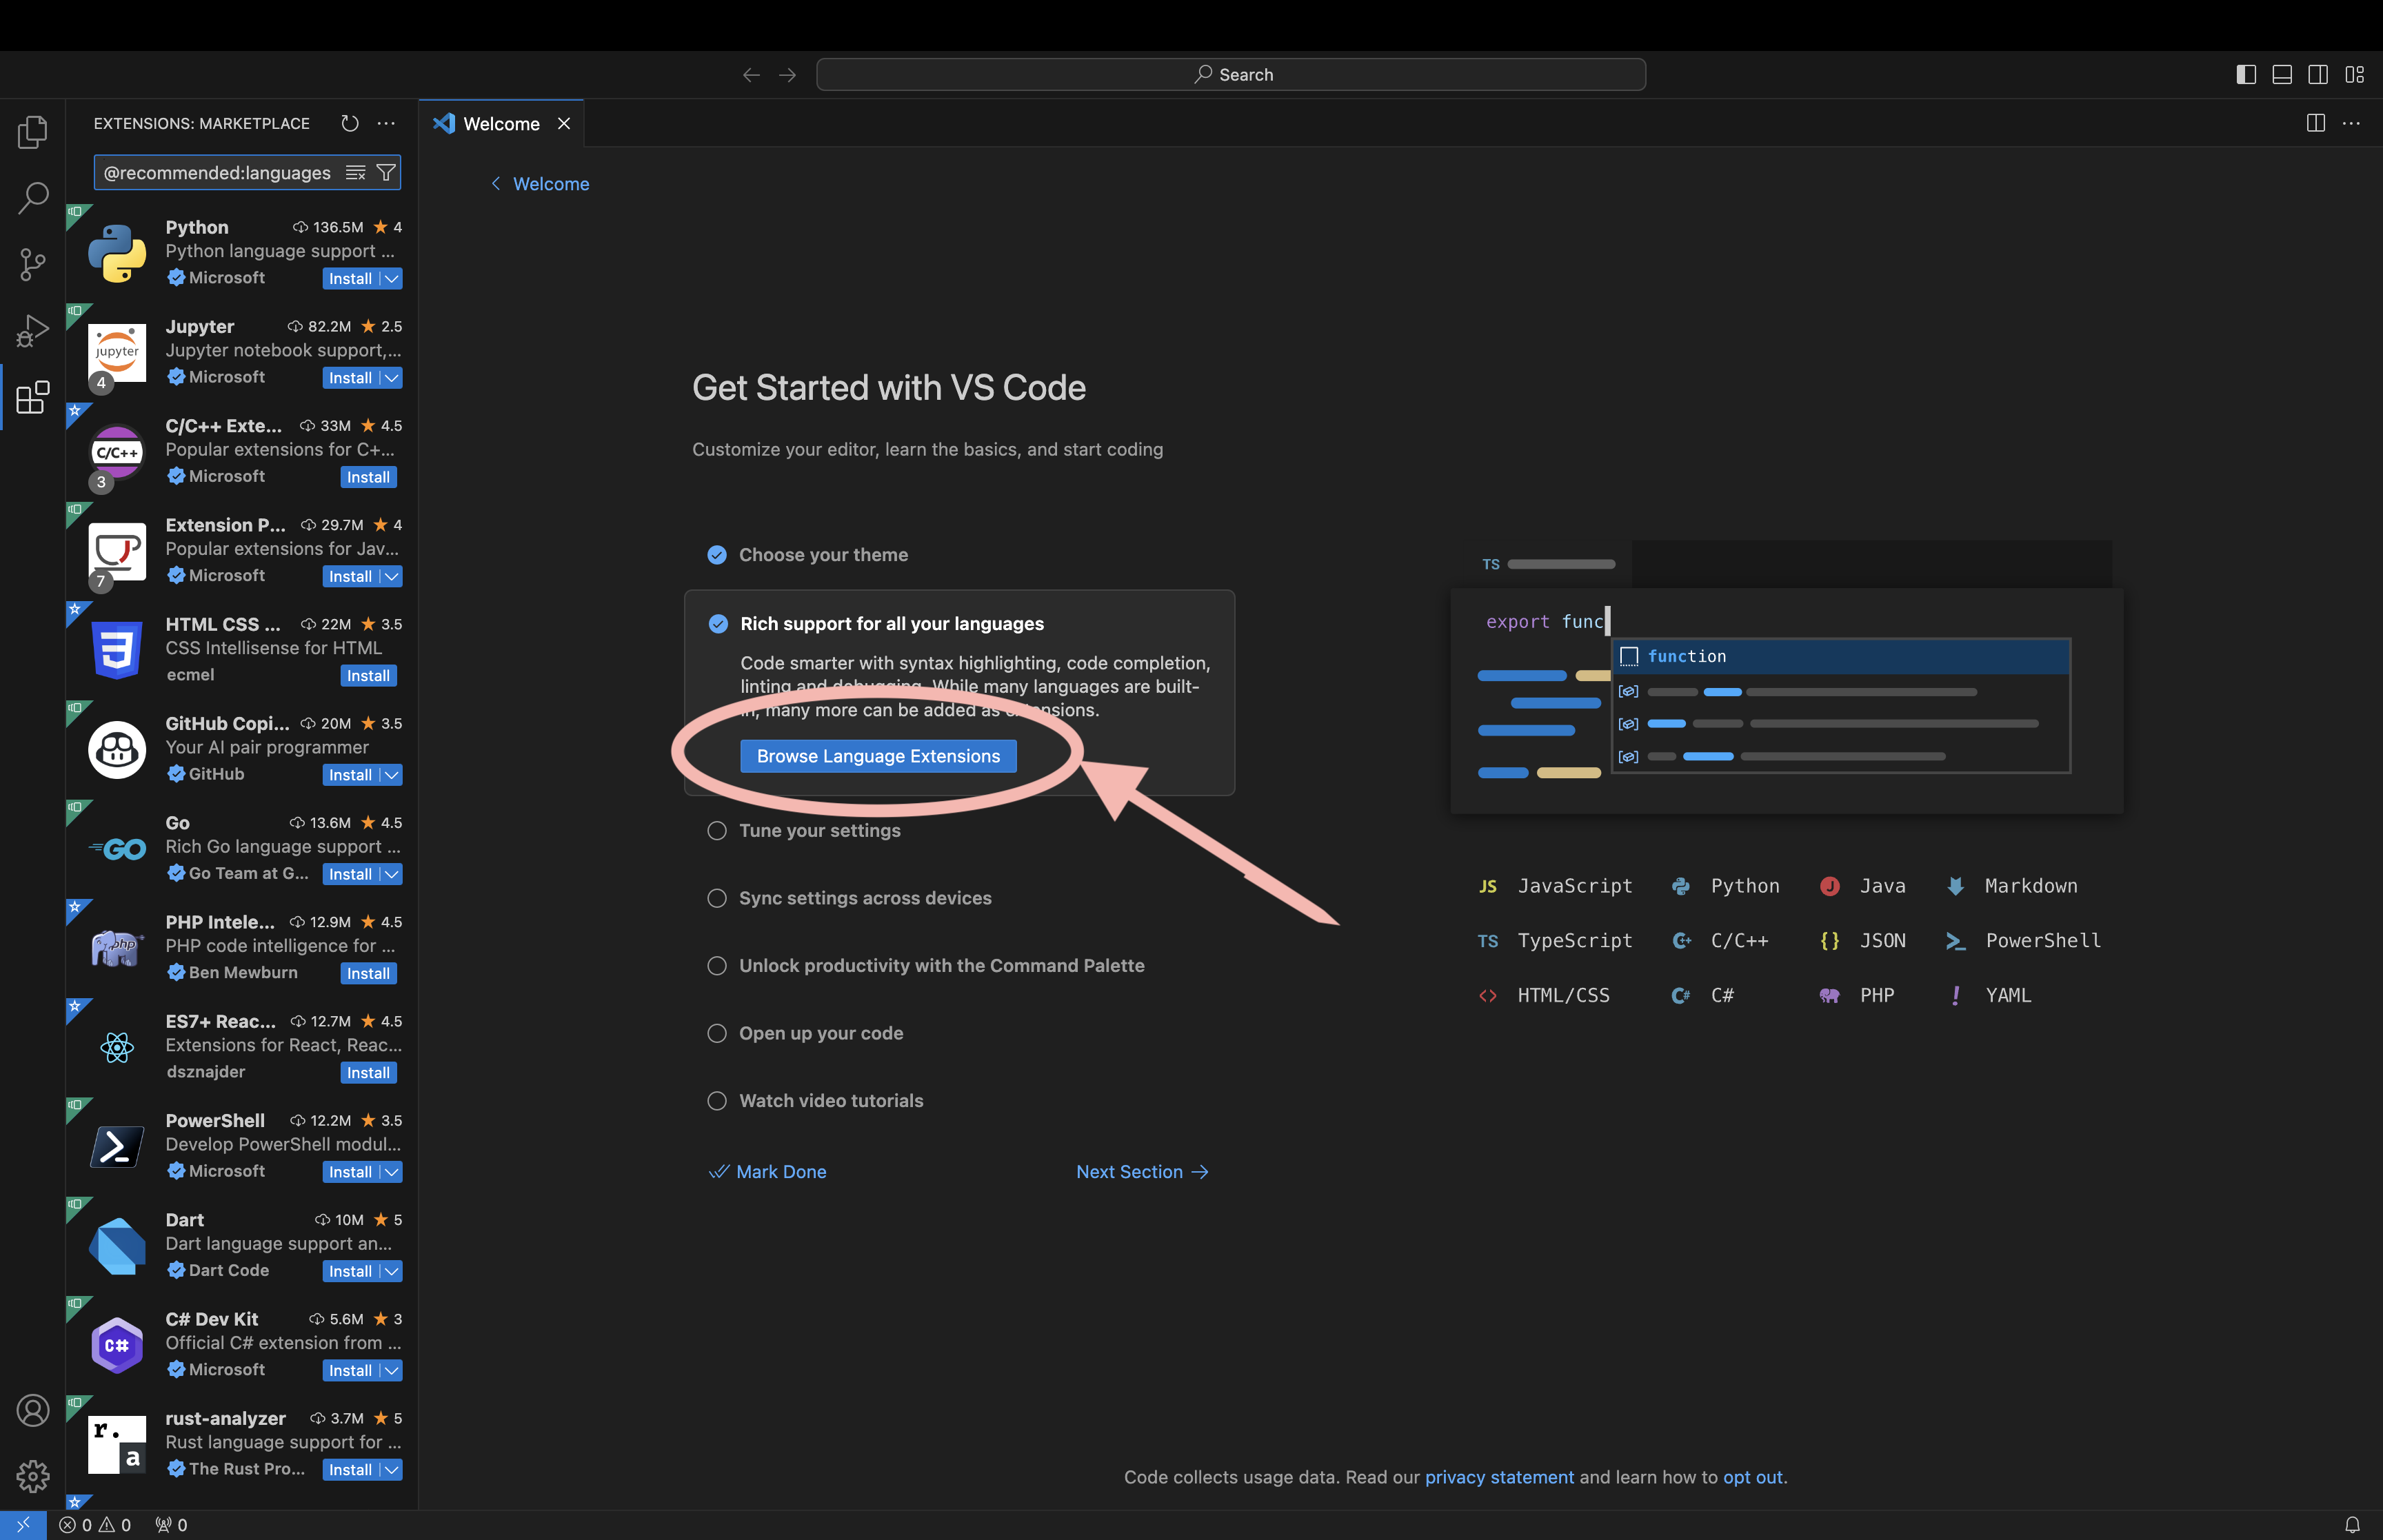The height and width of the screenshot is (1540, 2383).
Task: Open the Explorer view in activity bar
Action: pos(32,132)
